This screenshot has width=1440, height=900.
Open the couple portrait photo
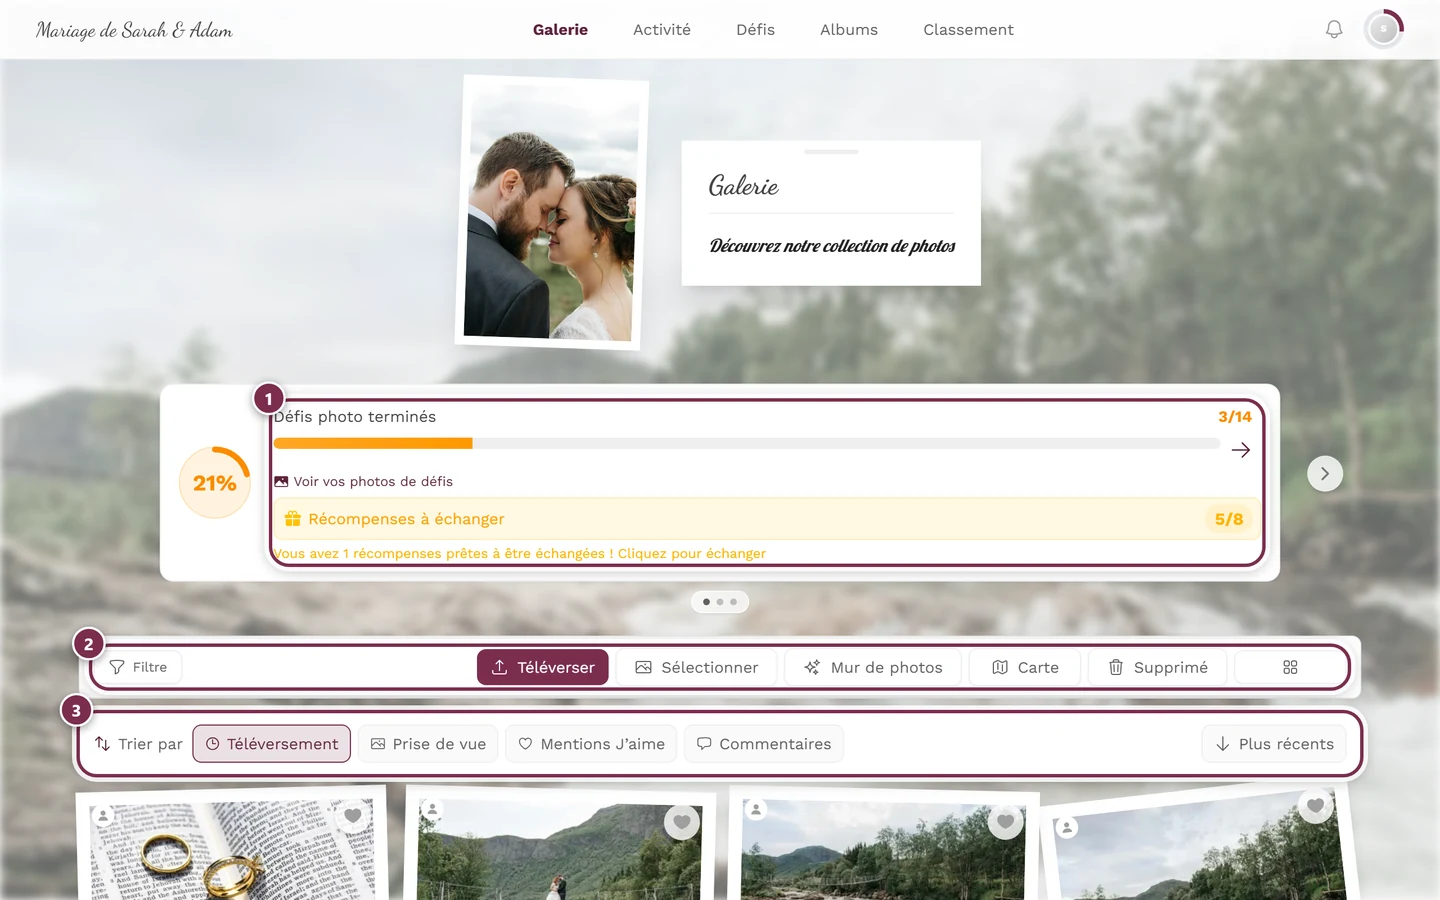(551, 212)
